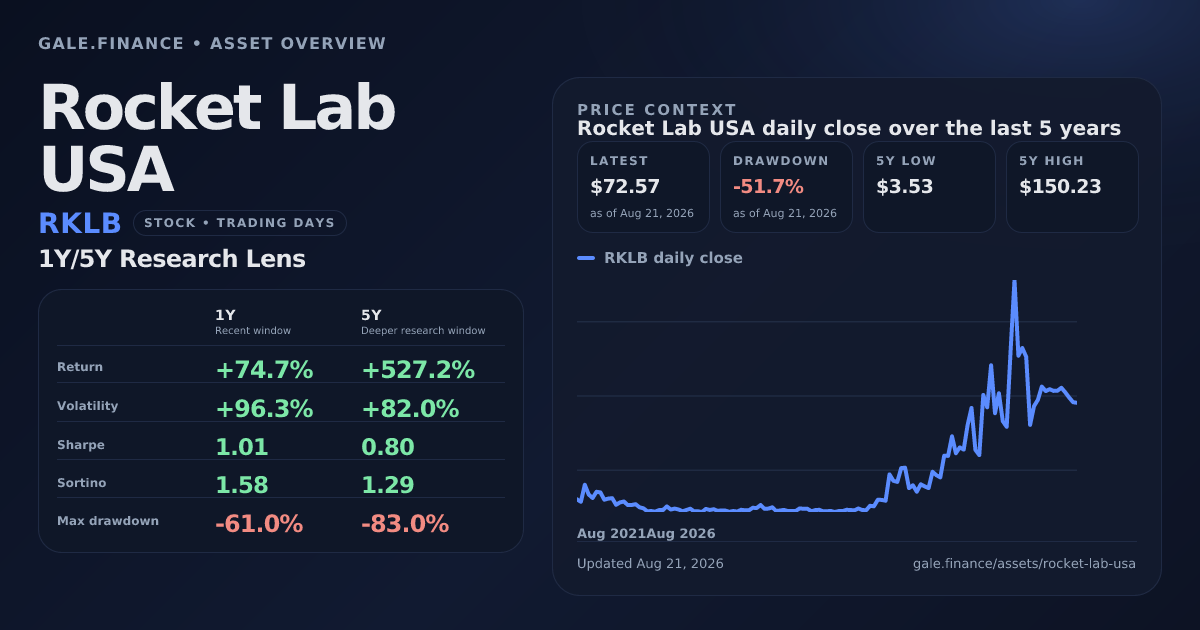This screenshot has width=1200, height=630.
Task: Click the 1Y Sharpe value 1.01
Action: tap(242, 447)
